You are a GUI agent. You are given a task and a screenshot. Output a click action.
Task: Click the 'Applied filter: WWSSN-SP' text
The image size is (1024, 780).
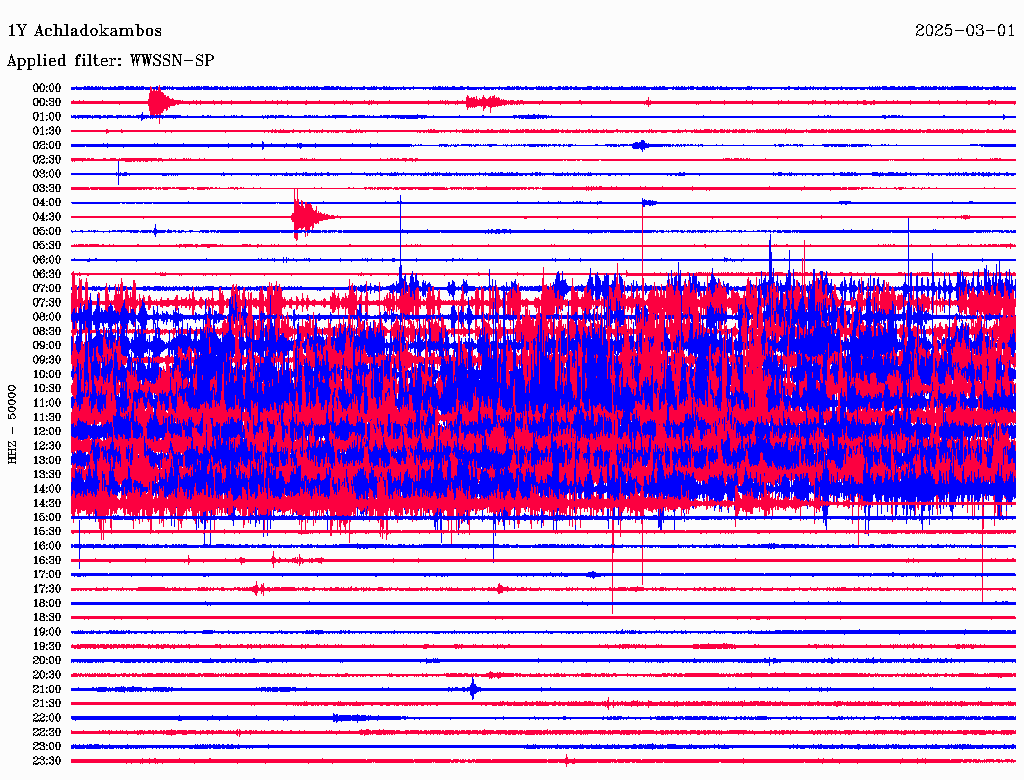pyautogui.click(x=110, y=61)
